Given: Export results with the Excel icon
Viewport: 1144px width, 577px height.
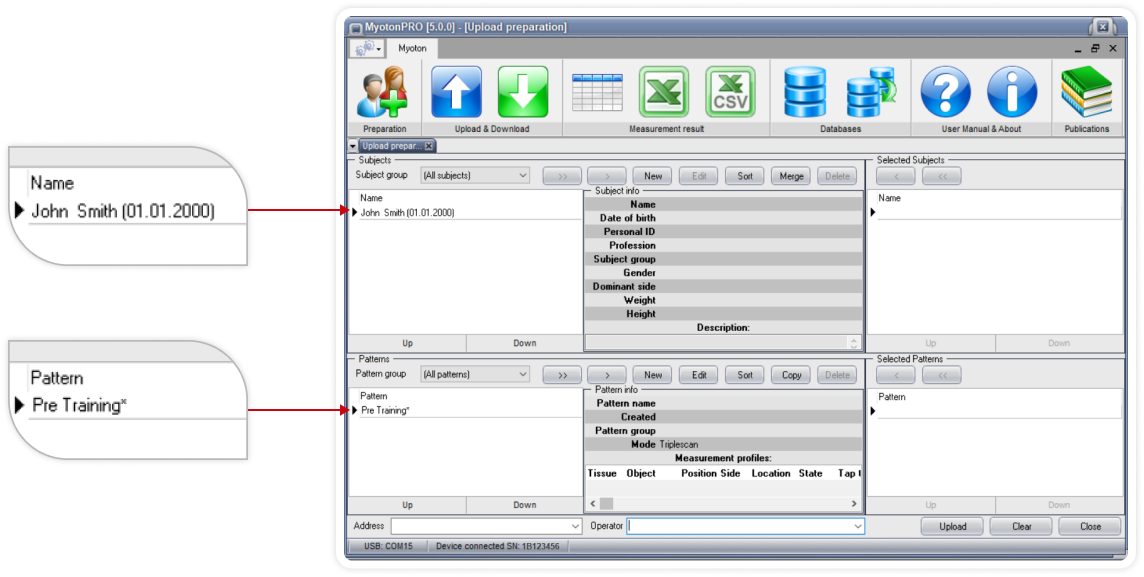Looking at the screenshot, I should 664,92.
